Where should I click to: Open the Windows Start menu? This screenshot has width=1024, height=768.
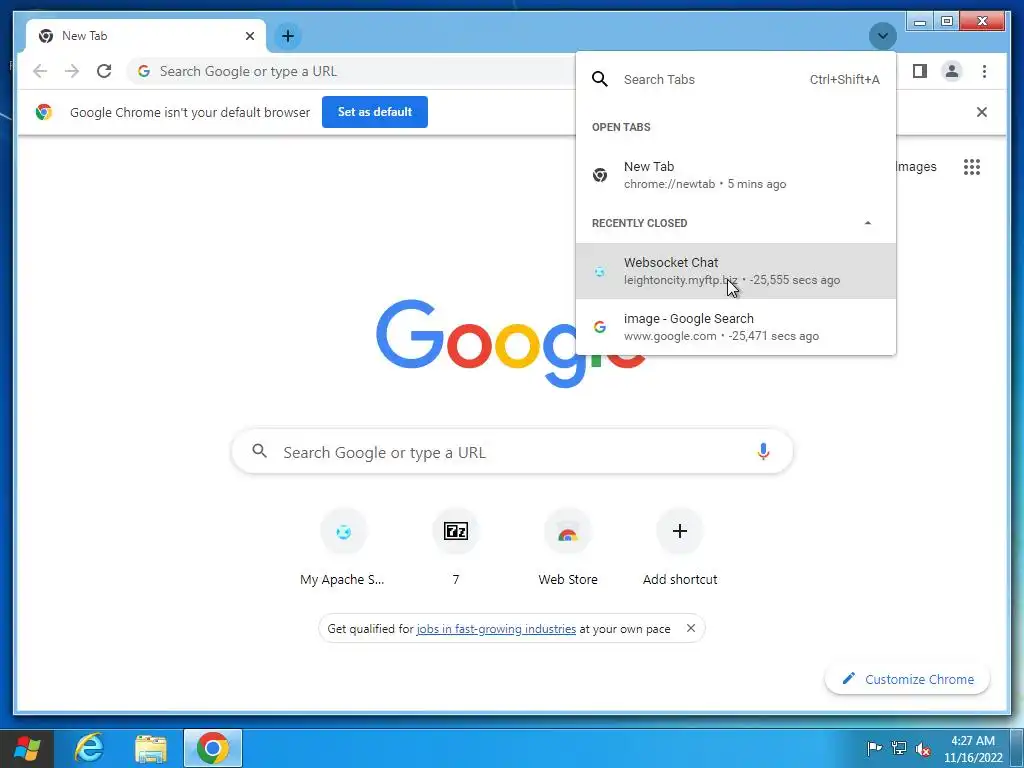click(x=27, y=748)
